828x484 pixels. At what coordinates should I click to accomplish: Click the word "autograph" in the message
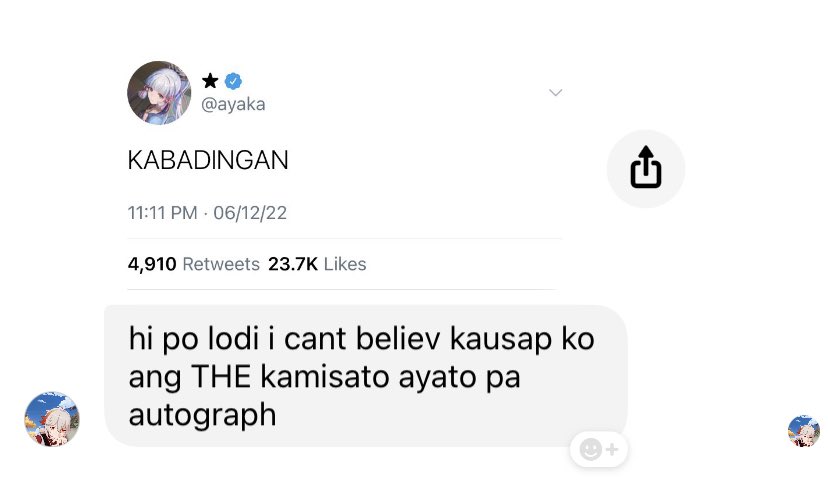coord(202,415)
